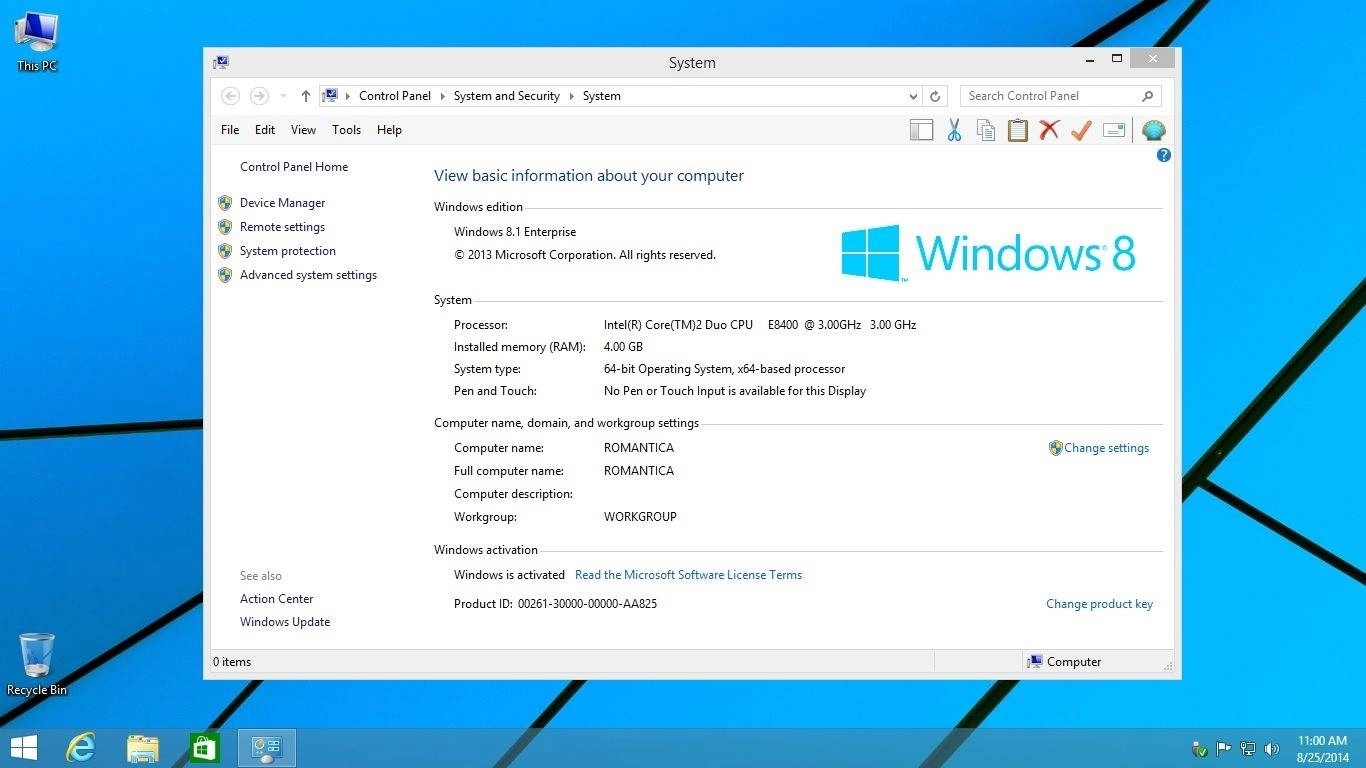The height and width of the screenshot is (768, 1366).
Task: Click the shield next to Change settings
Action: point(1055,448)
